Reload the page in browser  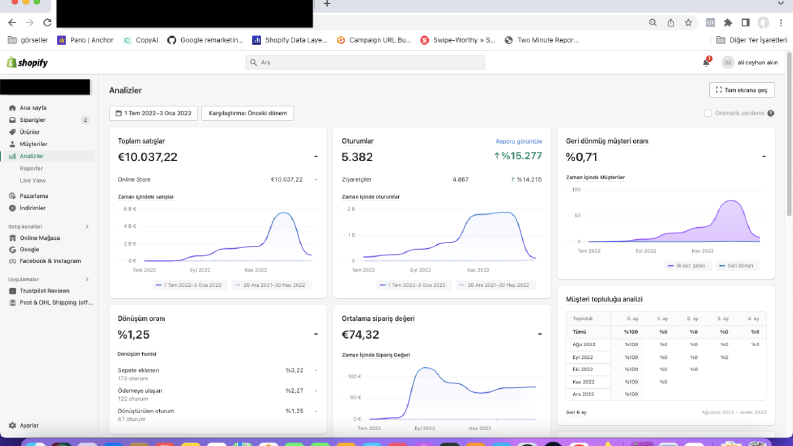coord(47,22)
